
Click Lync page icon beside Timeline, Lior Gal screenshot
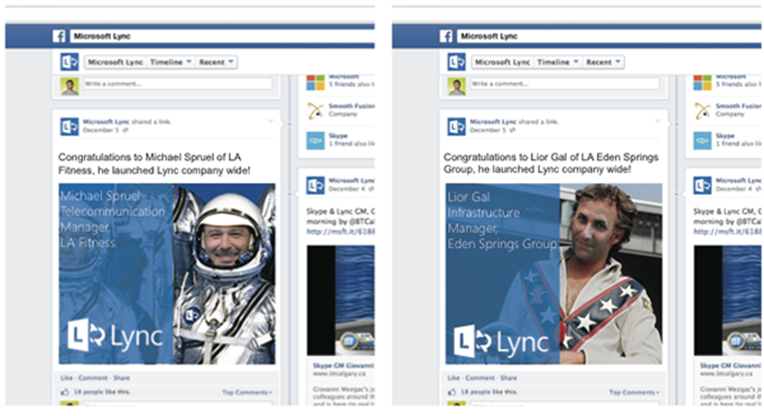pyautogui.click(x=457, y=62)
